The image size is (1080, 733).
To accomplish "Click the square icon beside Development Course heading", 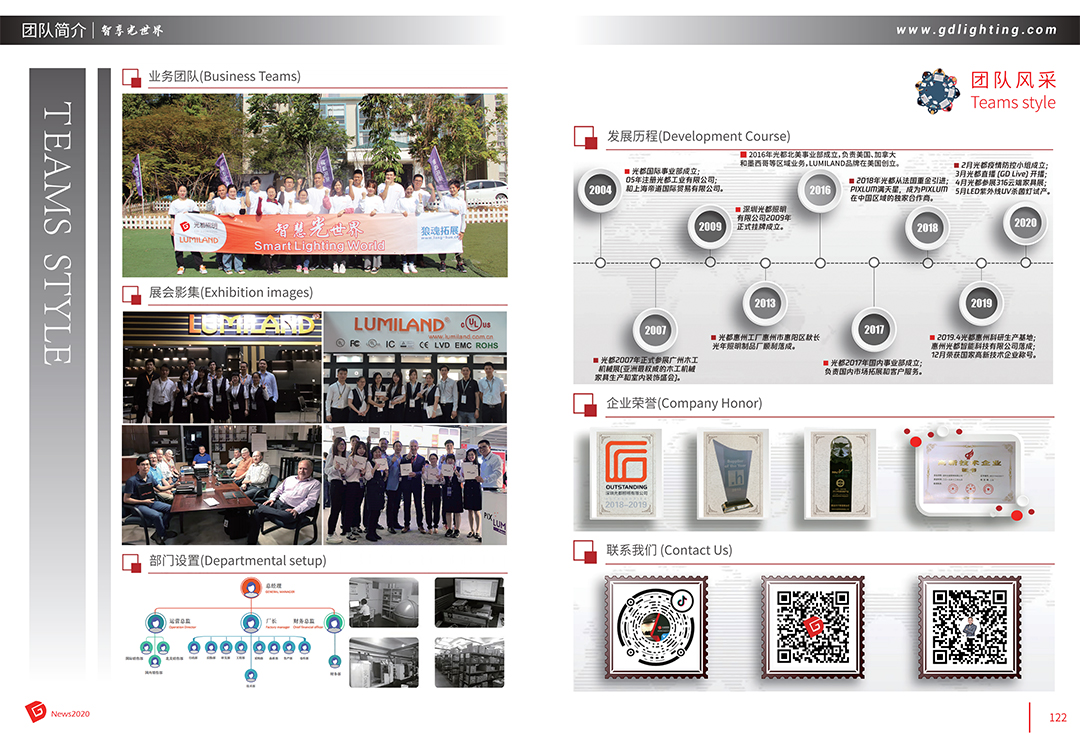I will pos(584,136).
